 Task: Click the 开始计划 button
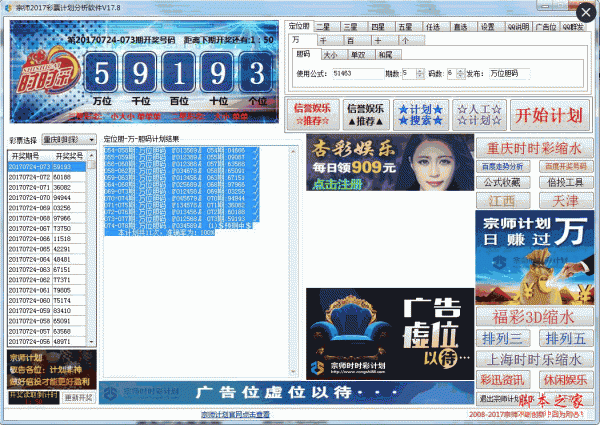pyautogui.click(x=549, y=115)
